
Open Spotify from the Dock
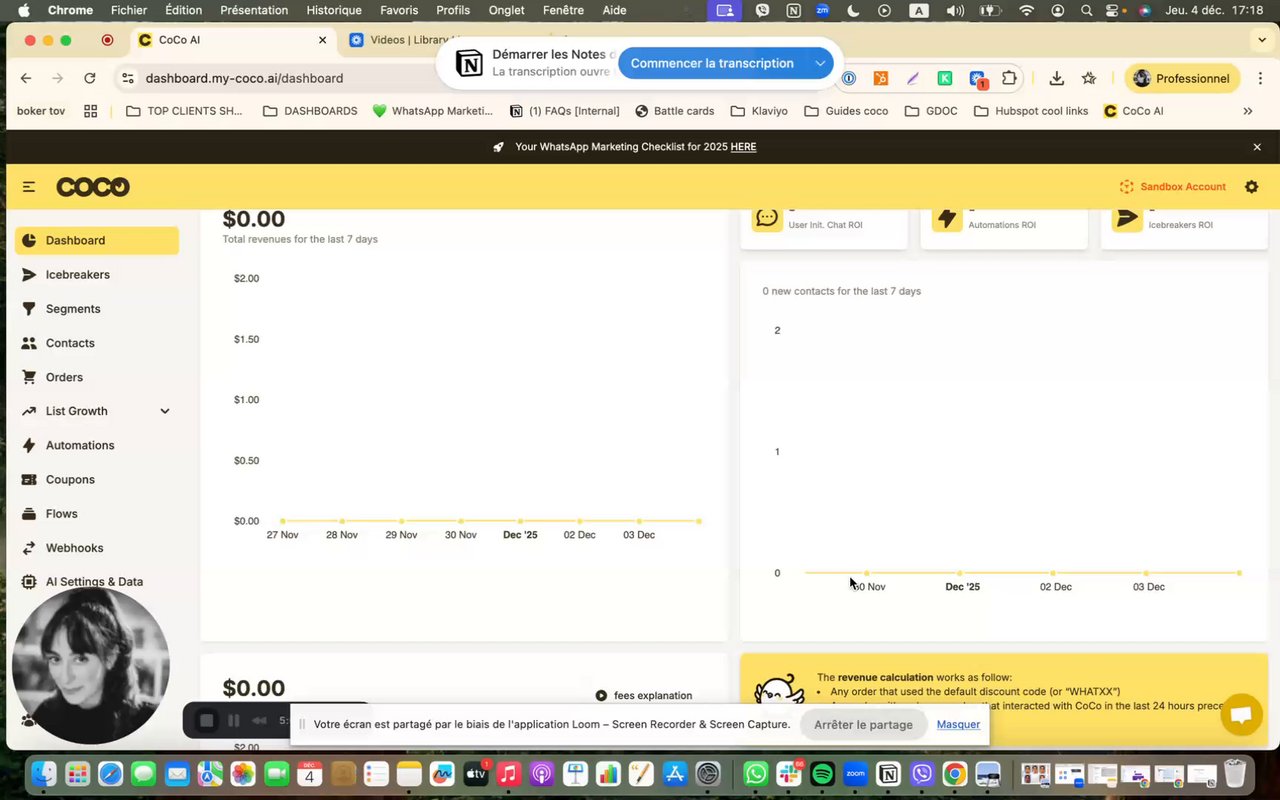coord(822,774)
